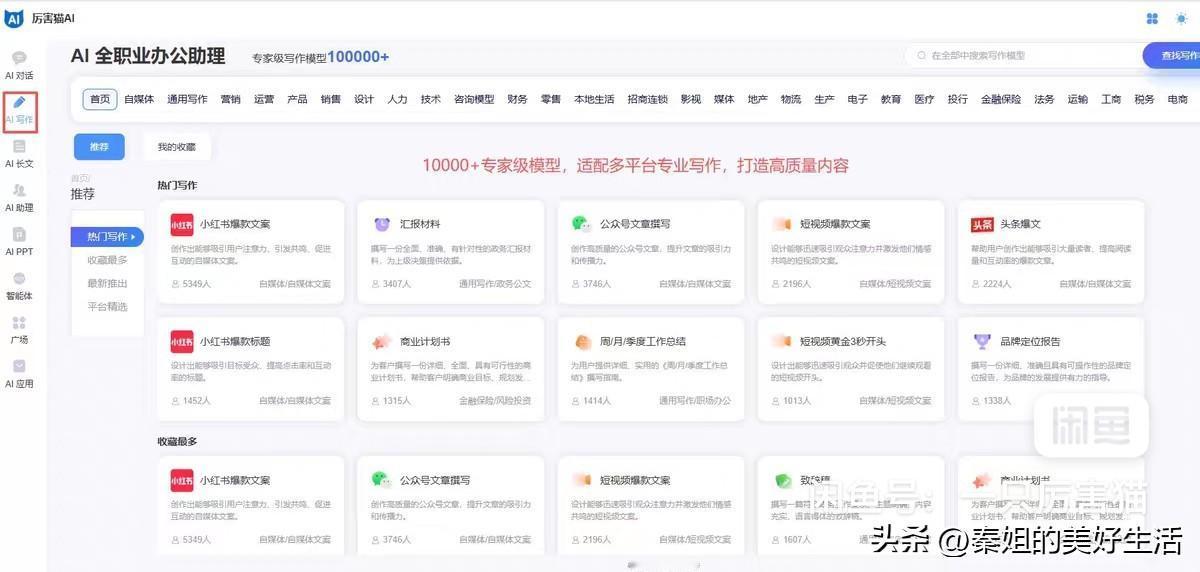Select 平台精选 in the filter list
Image resolution: width=1200 pixels, height=572 pixels.
pyautogui.click(x=107, y=306)
